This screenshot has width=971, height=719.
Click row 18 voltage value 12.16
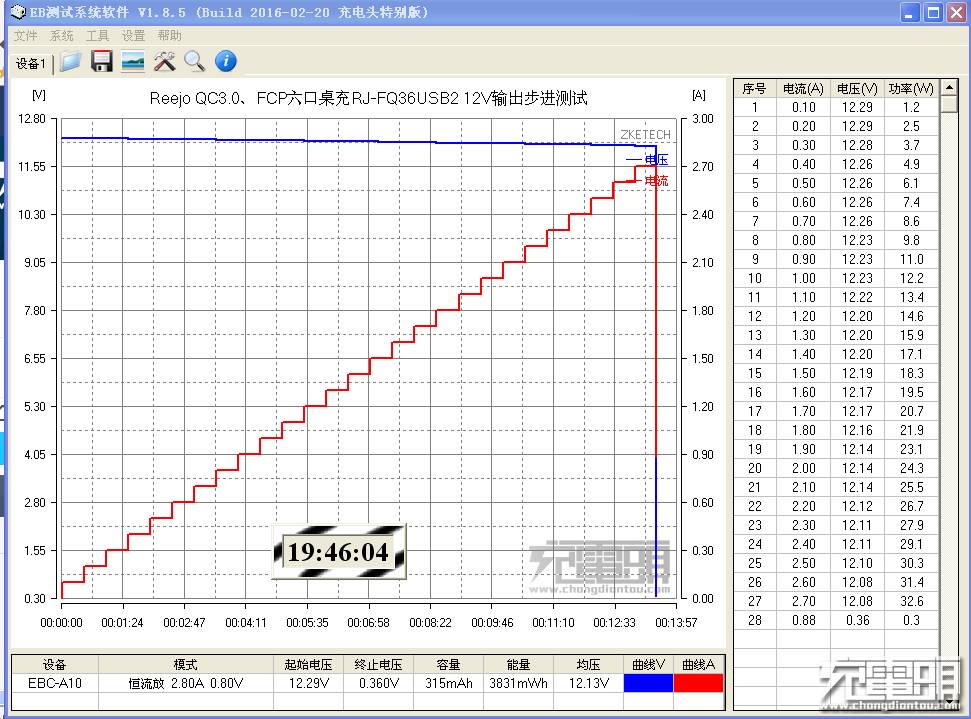tap(858, 430)
